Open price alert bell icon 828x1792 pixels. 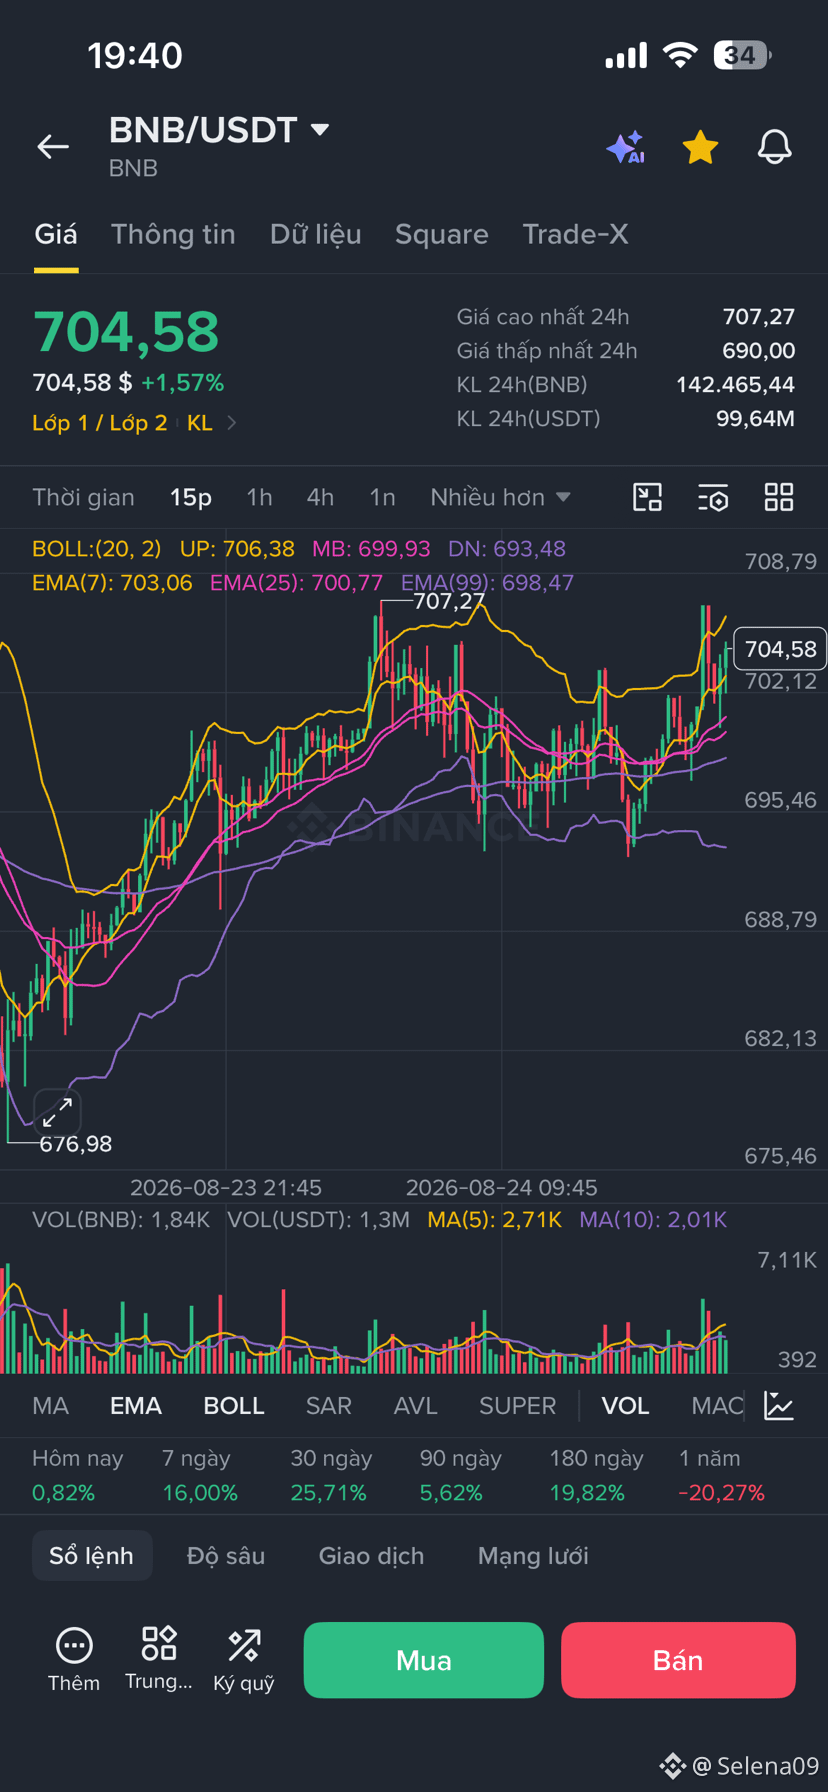coord(774,147)
